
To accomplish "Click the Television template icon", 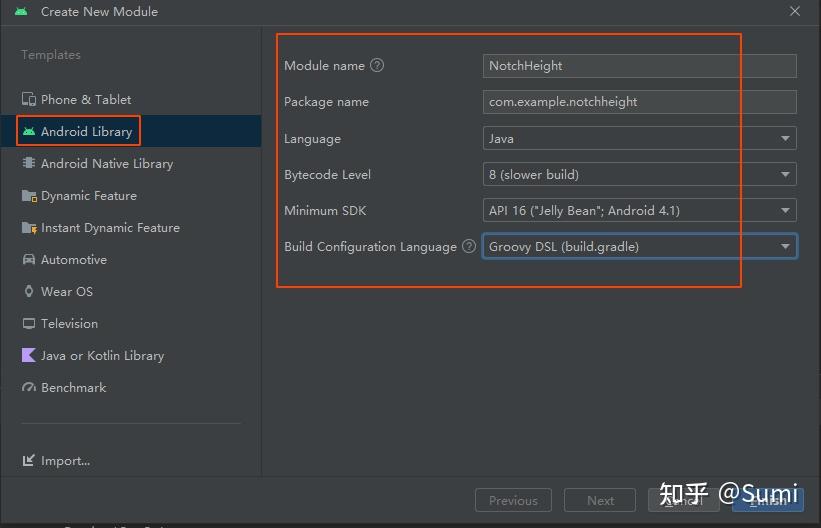I will click(x=29, y=323).
